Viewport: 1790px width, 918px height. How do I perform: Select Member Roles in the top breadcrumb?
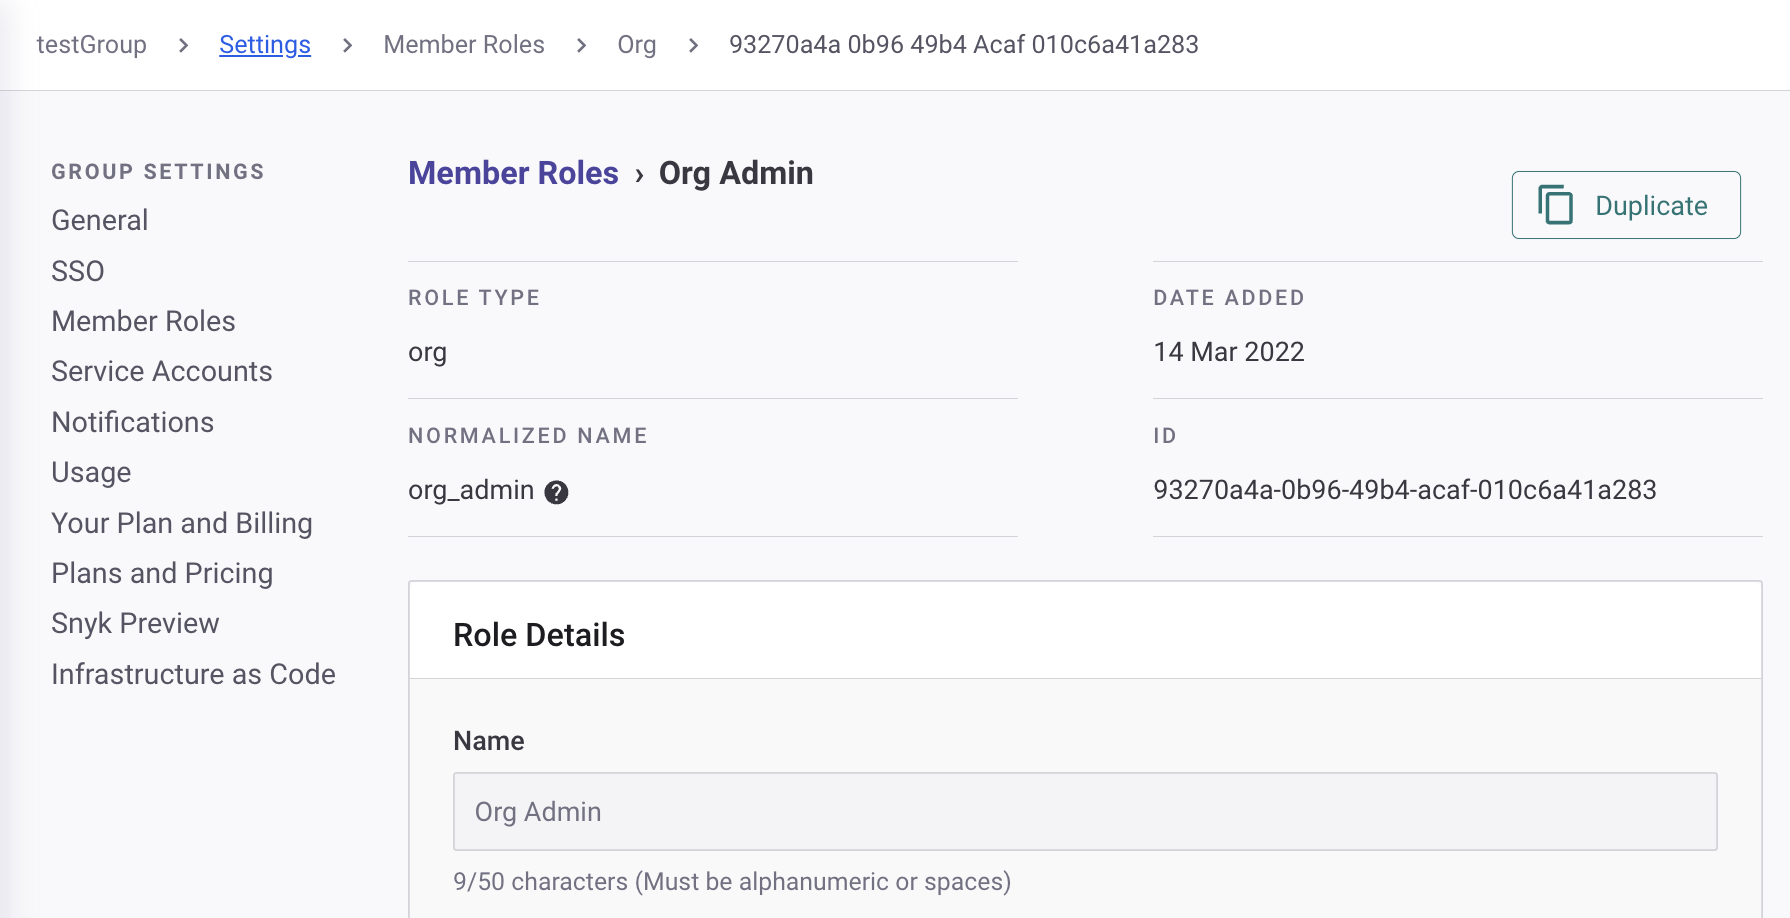(x=464, y=45)
